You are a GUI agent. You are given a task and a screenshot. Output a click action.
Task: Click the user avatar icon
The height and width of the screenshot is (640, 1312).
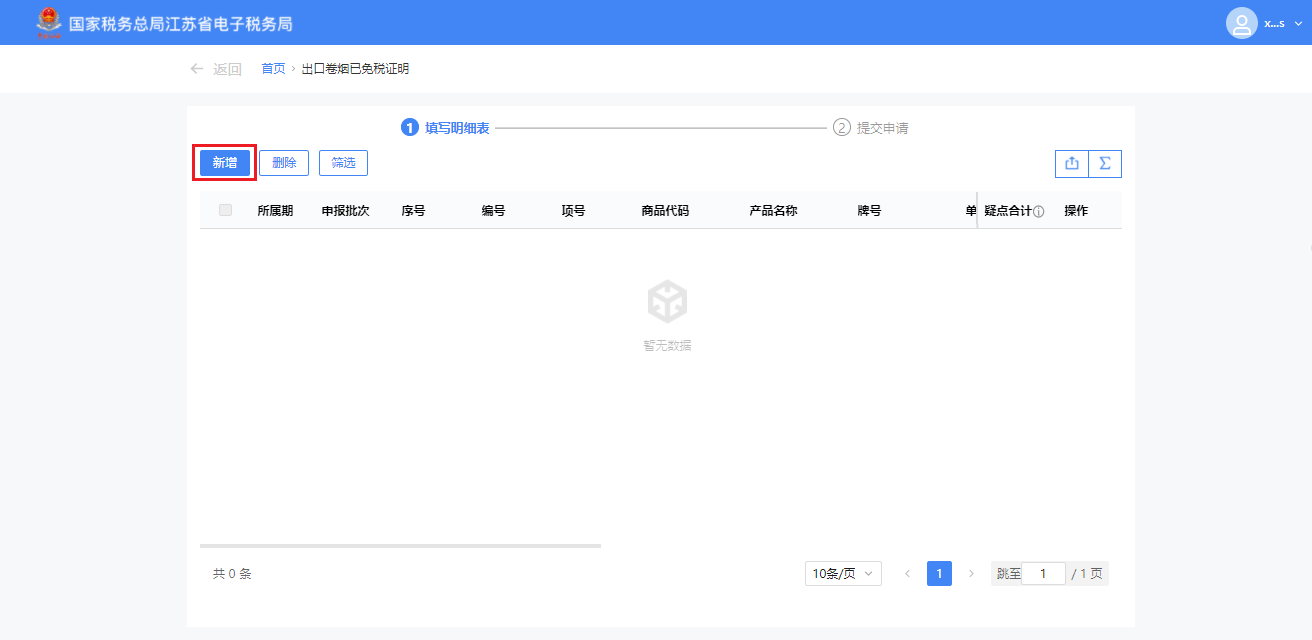[1241, 23]
